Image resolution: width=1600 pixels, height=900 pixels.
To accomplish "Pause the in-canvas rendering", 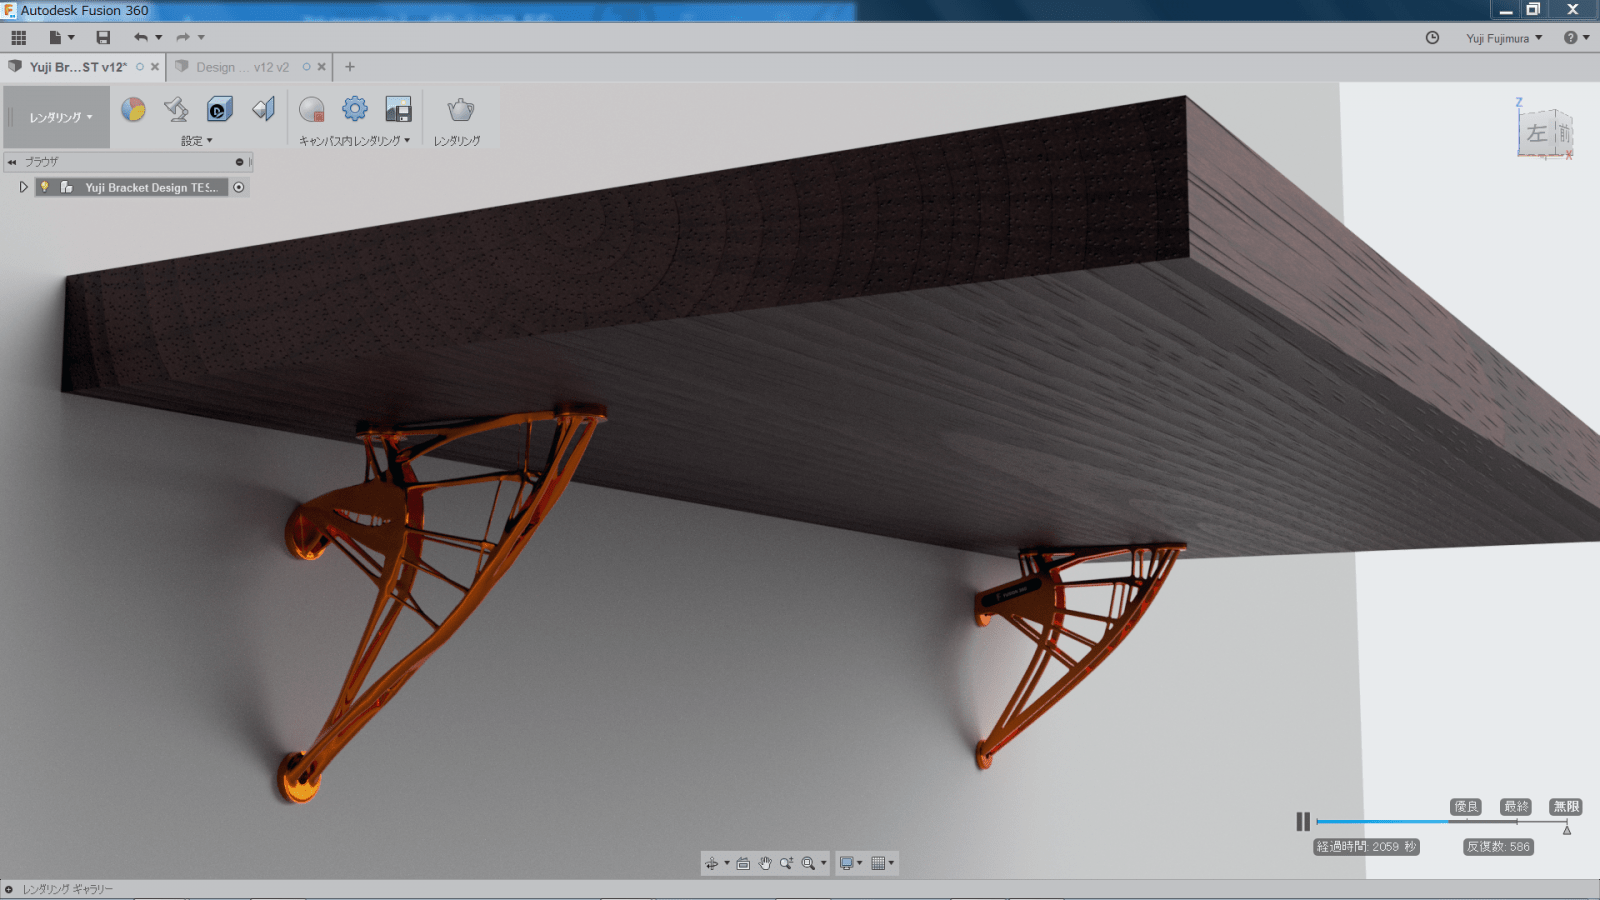I will pos(1302,821).
